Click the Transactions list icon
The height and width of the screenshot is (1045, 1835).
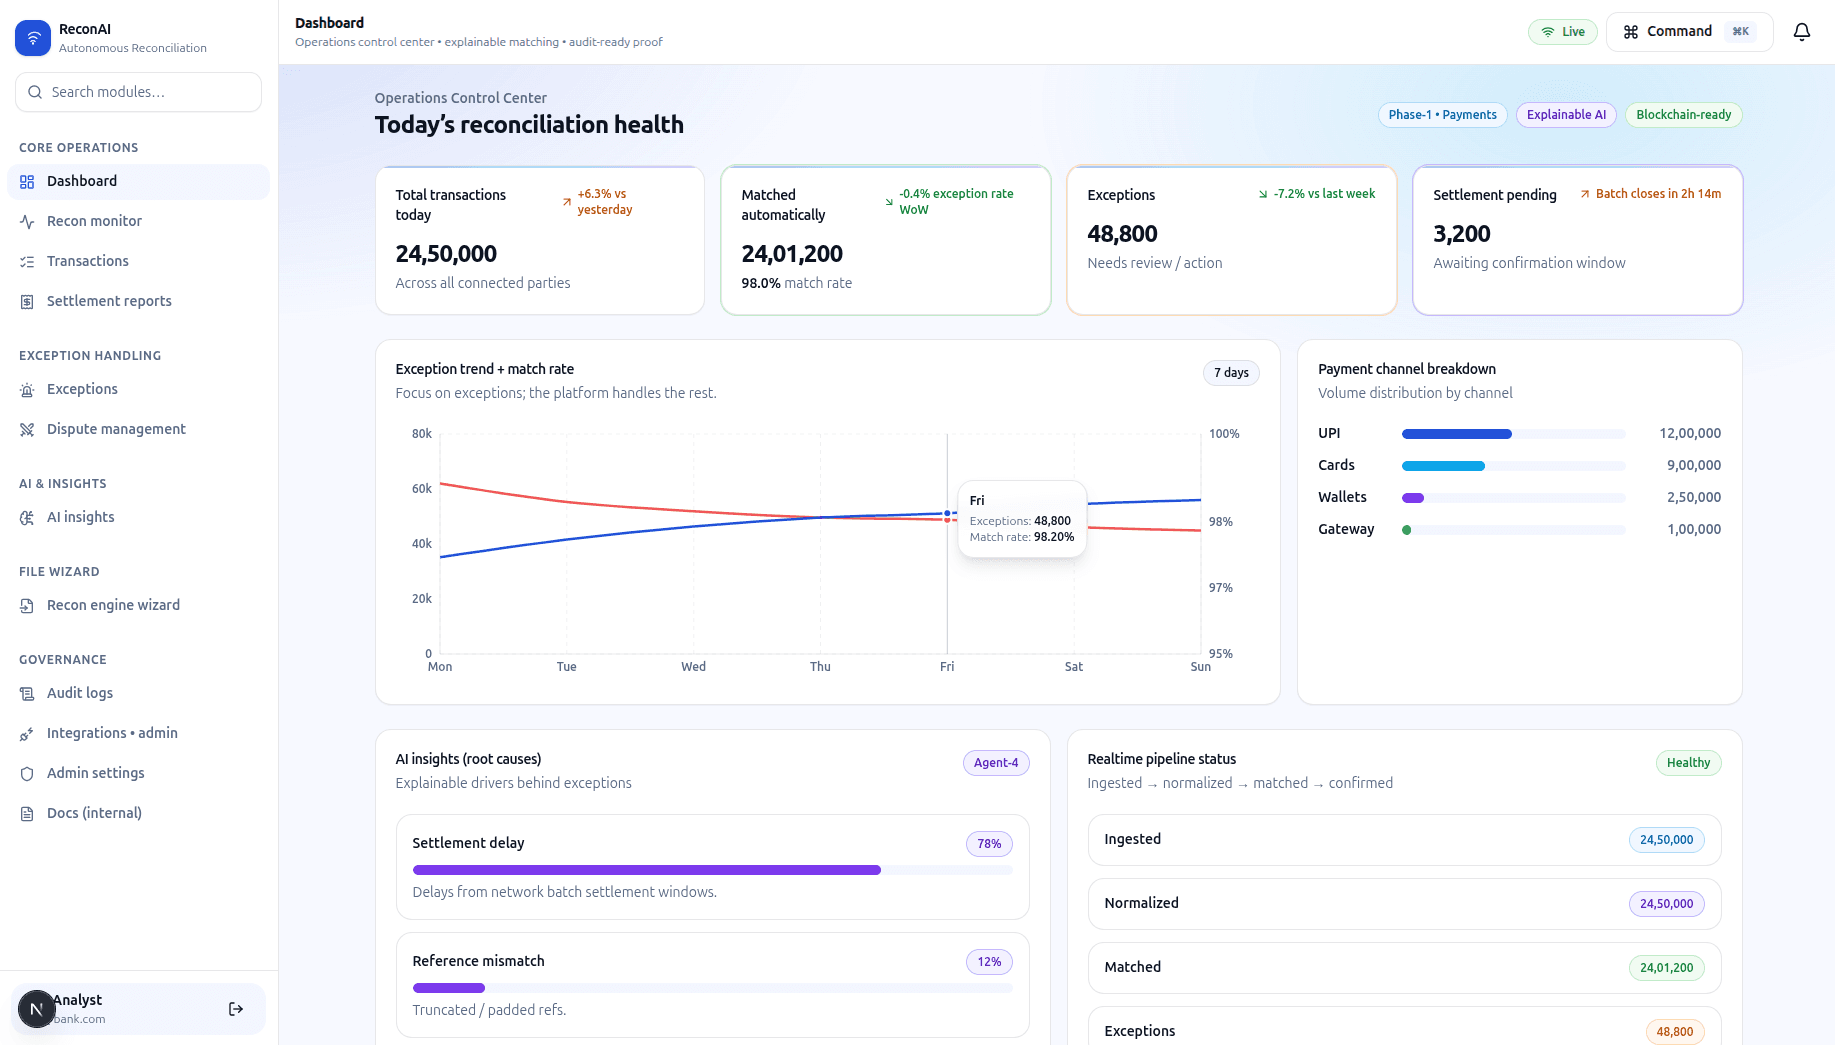point(27,262)
